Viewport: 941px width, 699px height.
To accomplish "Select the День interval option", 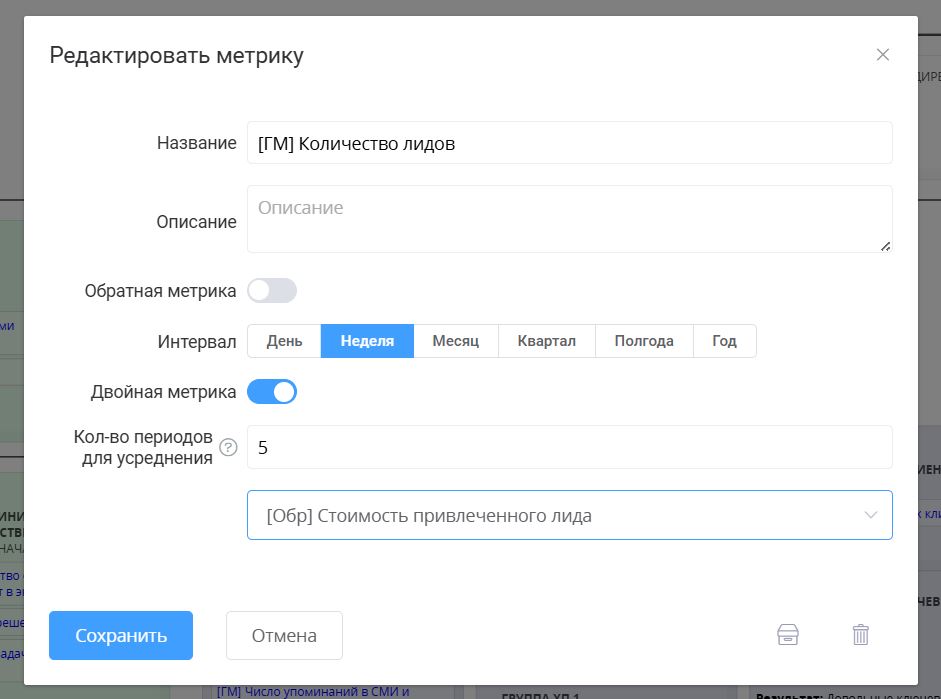I will tap(284, 340).
